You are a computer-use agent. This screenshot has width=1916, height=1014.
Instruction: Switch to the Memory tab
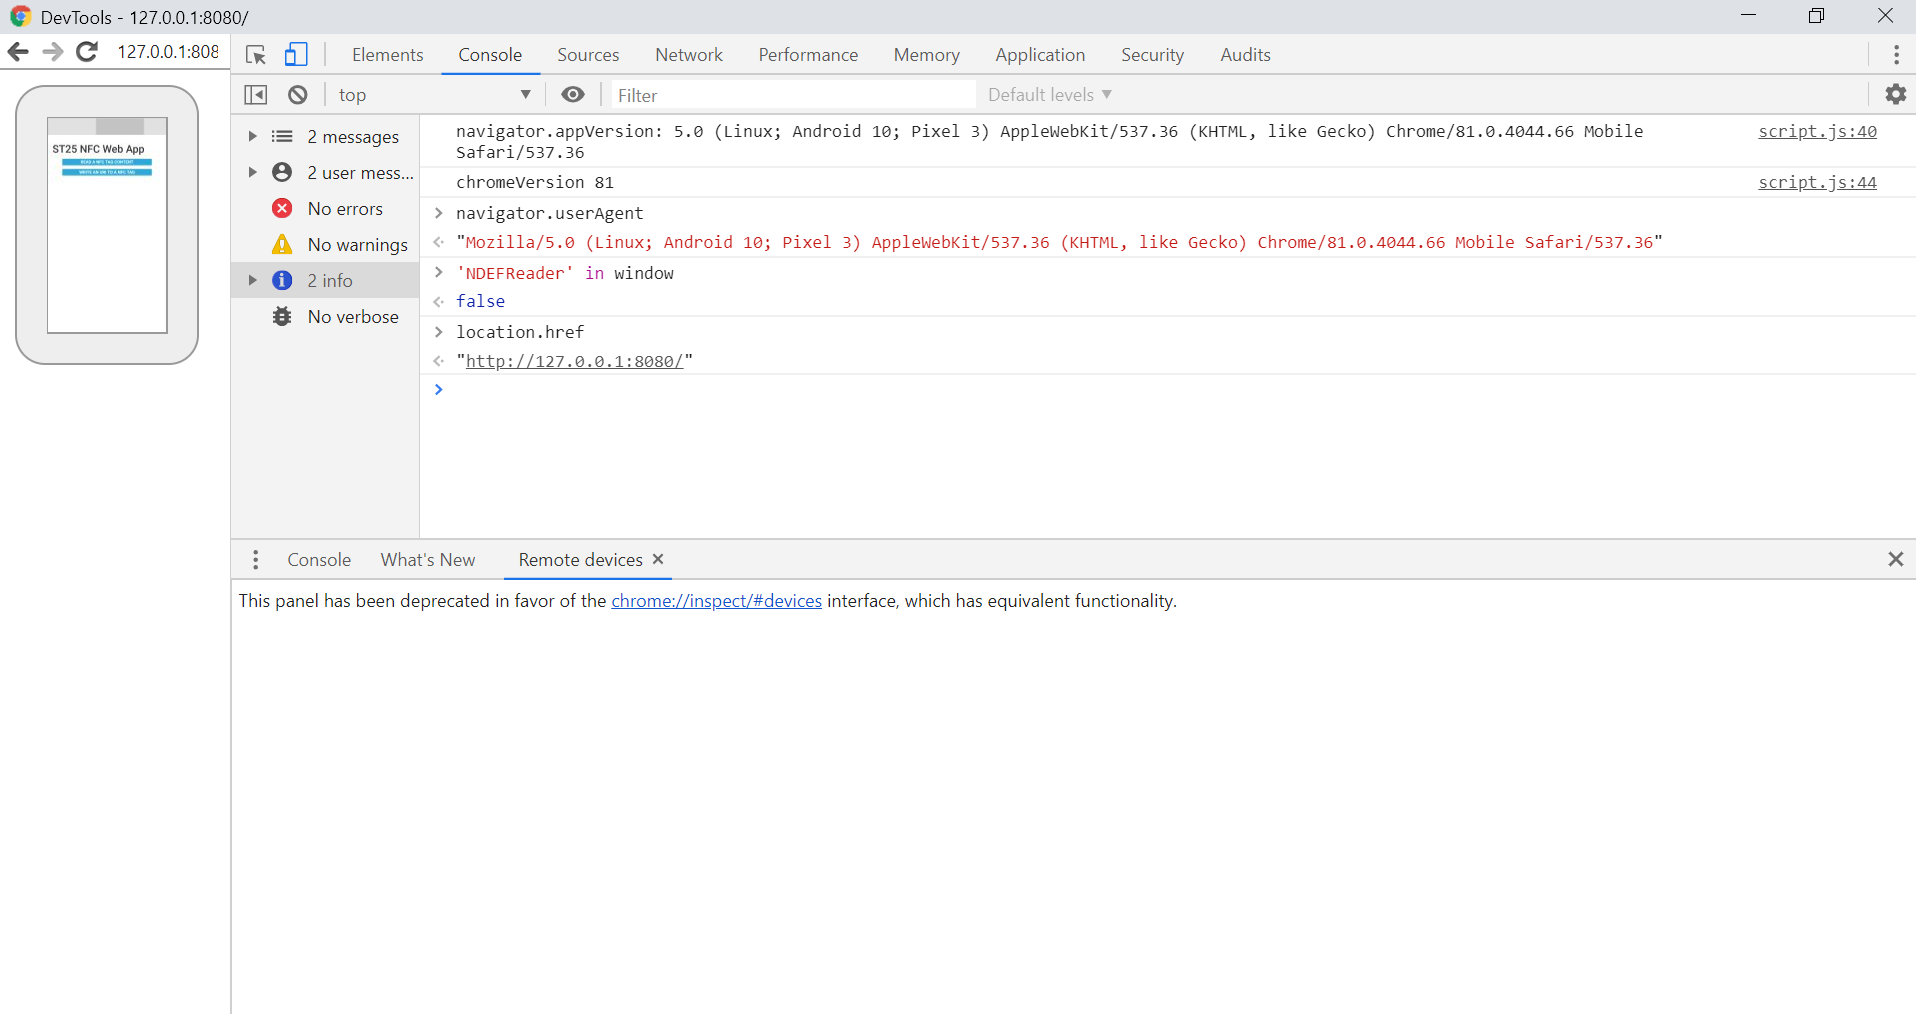(x=927, y=55)
